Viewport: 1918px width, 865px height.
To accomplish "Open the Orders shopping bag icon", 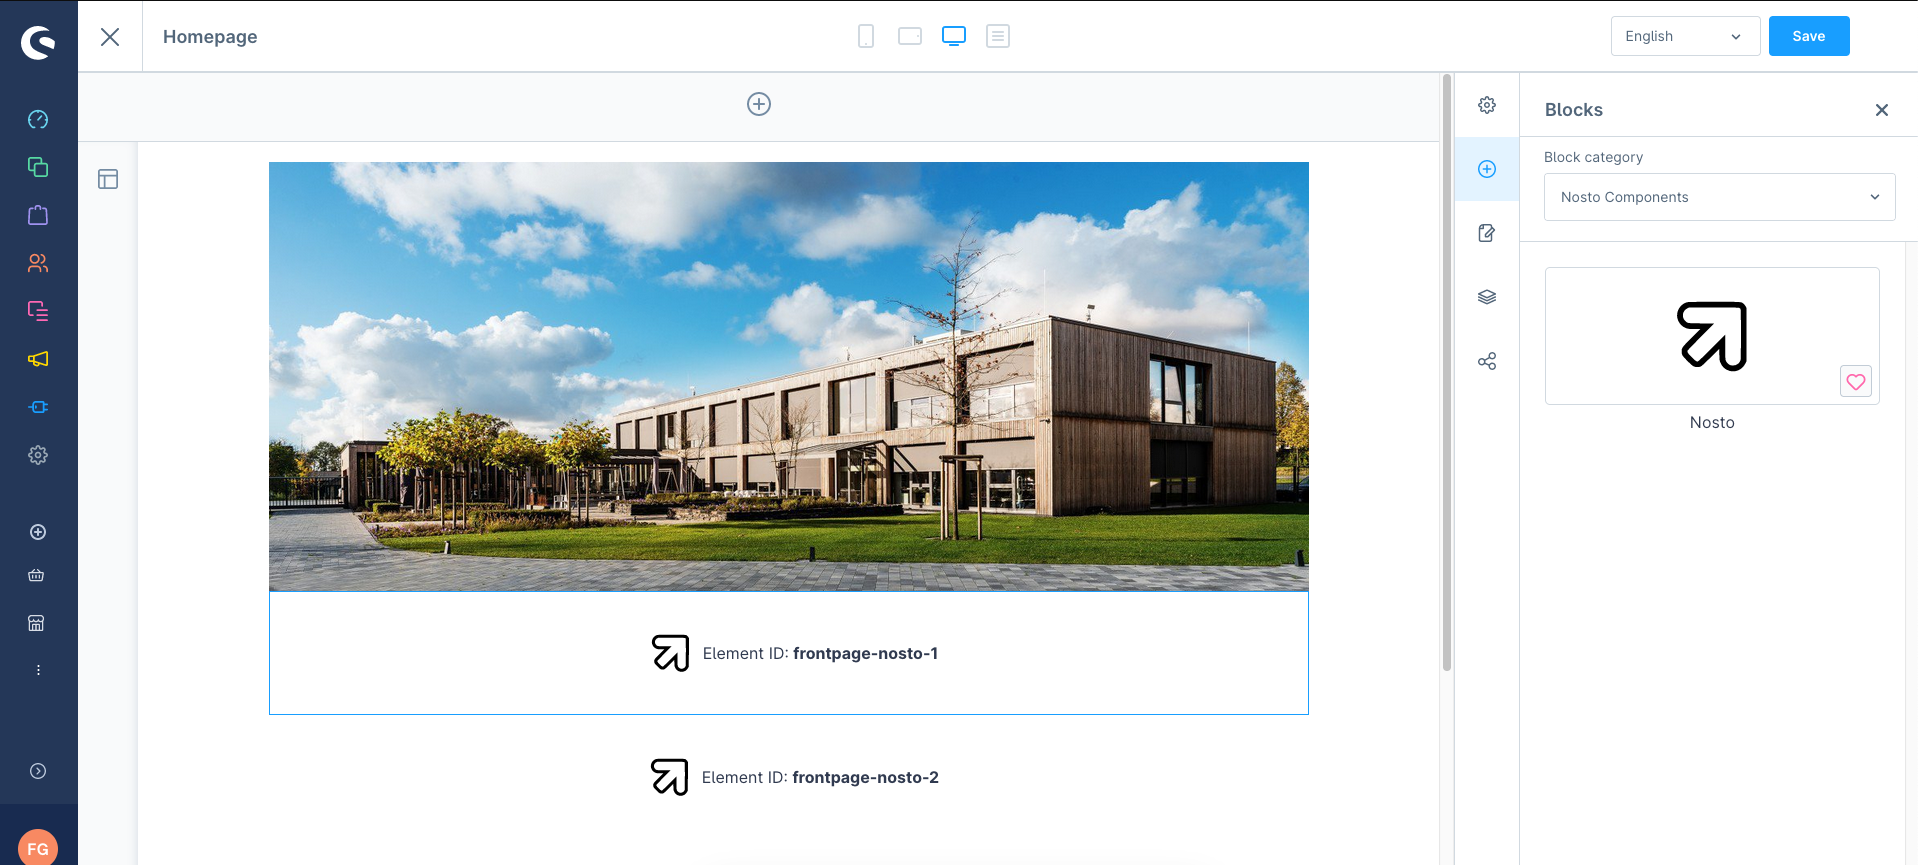I will coord(38,215).
